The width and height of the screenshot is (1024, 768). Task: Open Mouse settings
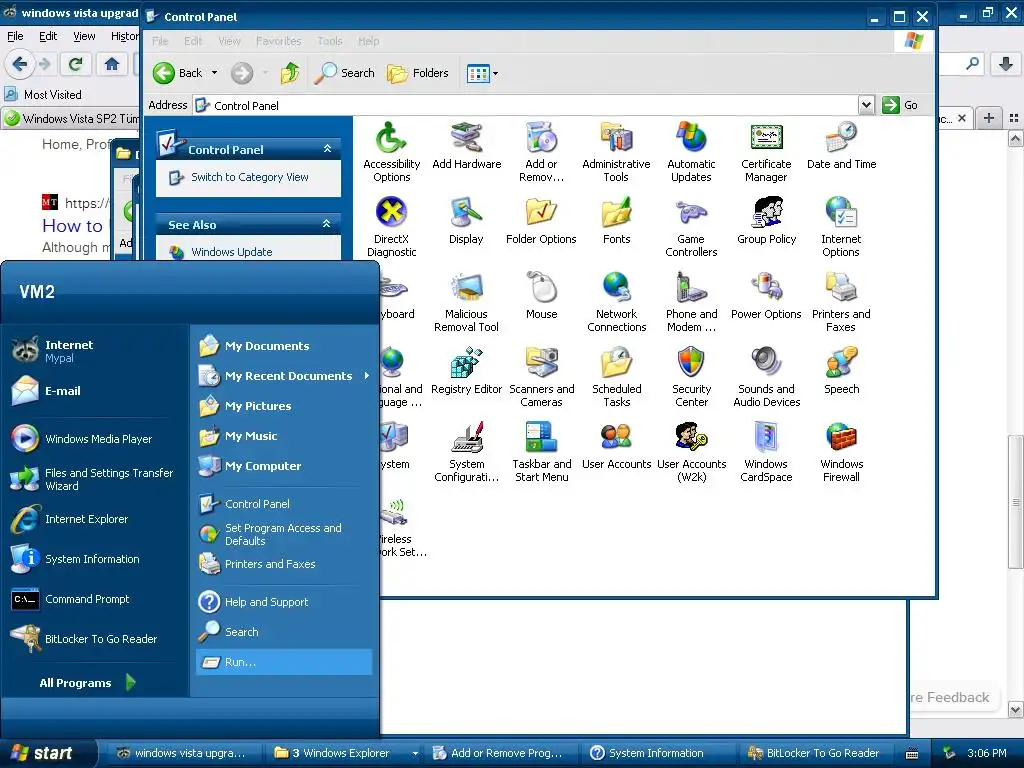point(541,296)
